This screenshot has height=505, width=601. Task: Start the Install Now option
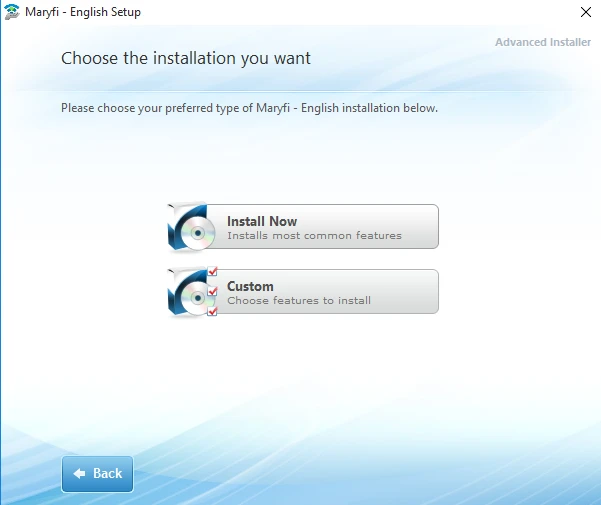click(x=320, y=227)
